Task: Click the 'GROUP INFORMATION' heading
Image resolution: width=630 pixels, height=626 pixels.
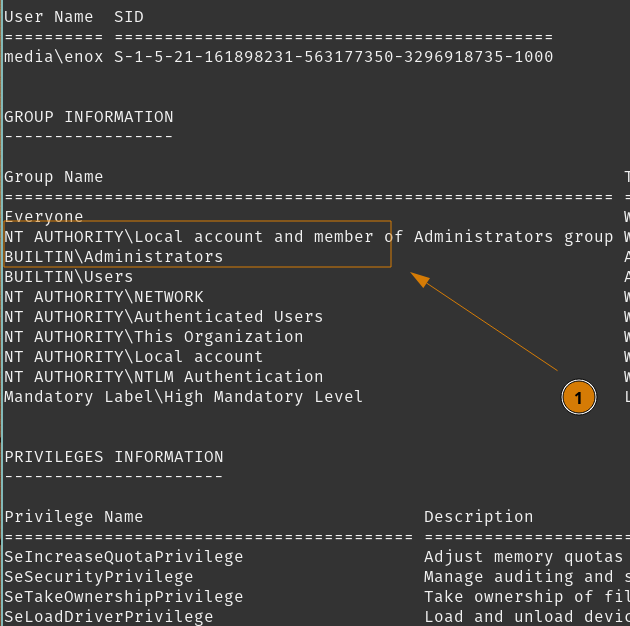Action: click(x=89, y=117)
